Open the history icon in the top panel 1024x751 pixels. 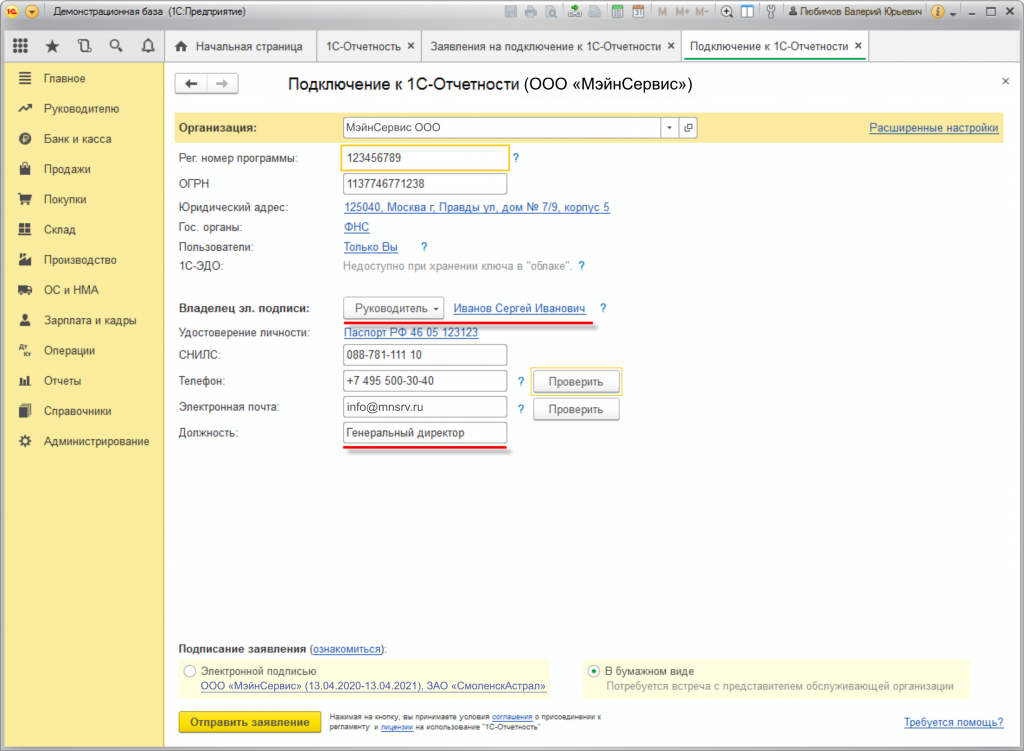pos(84,46)
